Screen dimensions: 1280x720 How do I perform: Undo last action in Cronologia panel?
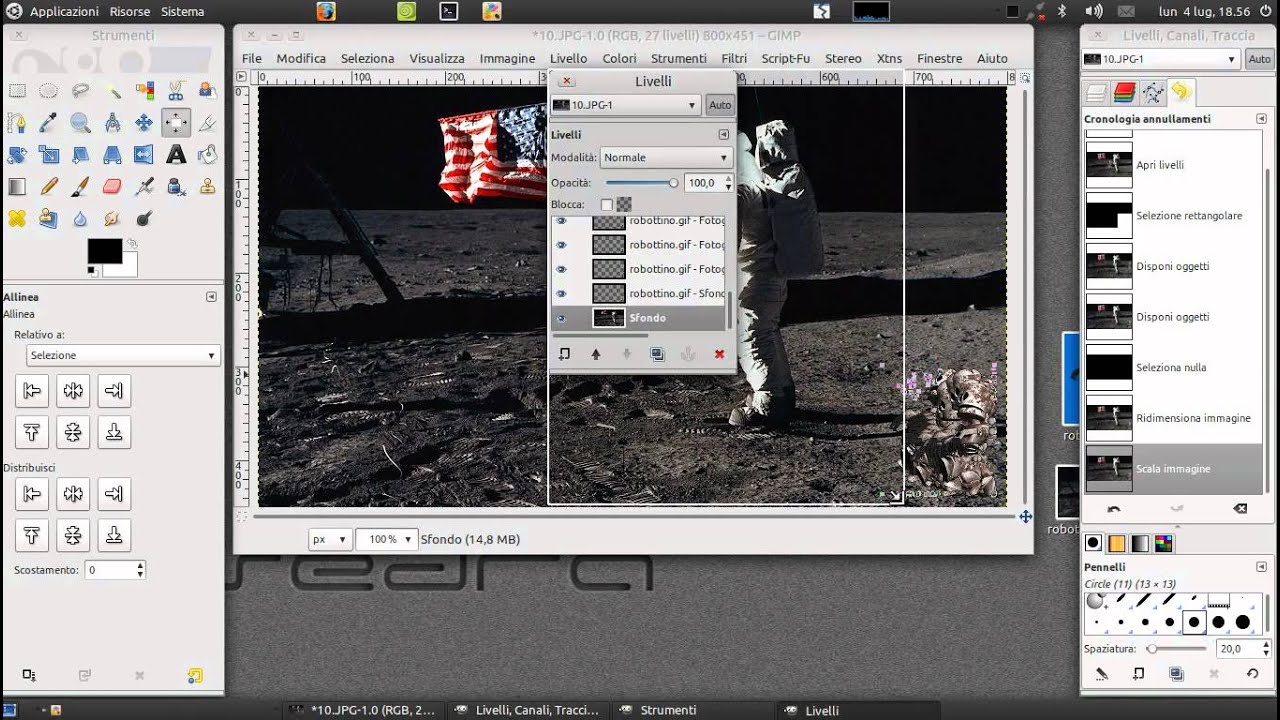(1114, 509)
